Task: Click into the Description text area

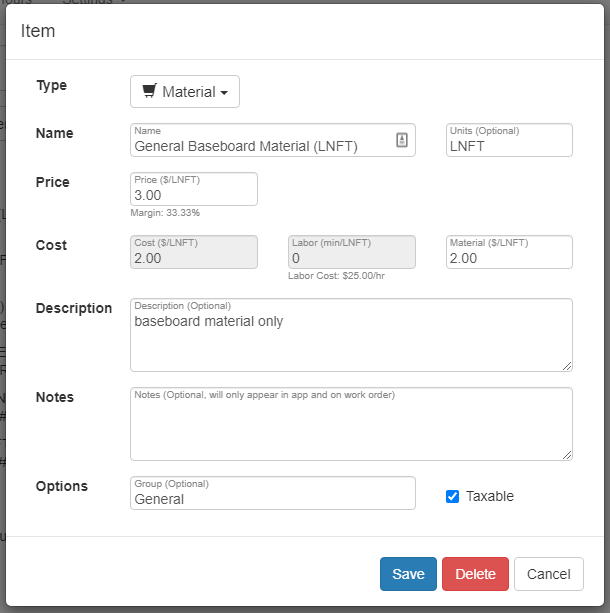Action: click(351, 335)
